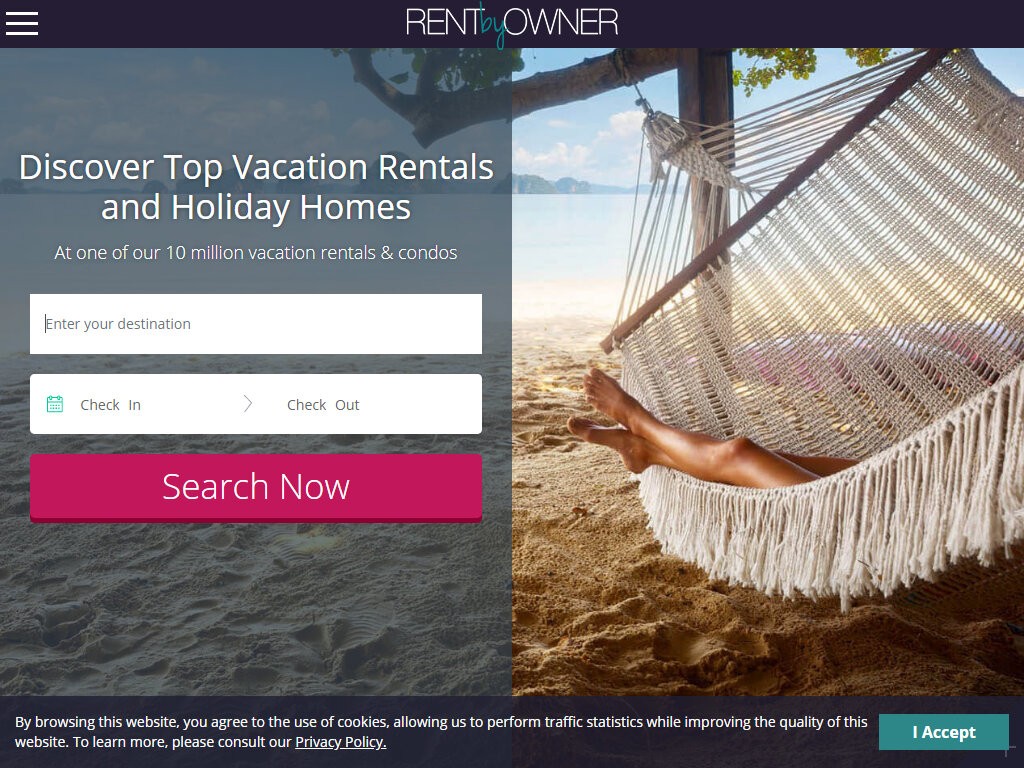Open the Check Out date picker

[323, 405]
